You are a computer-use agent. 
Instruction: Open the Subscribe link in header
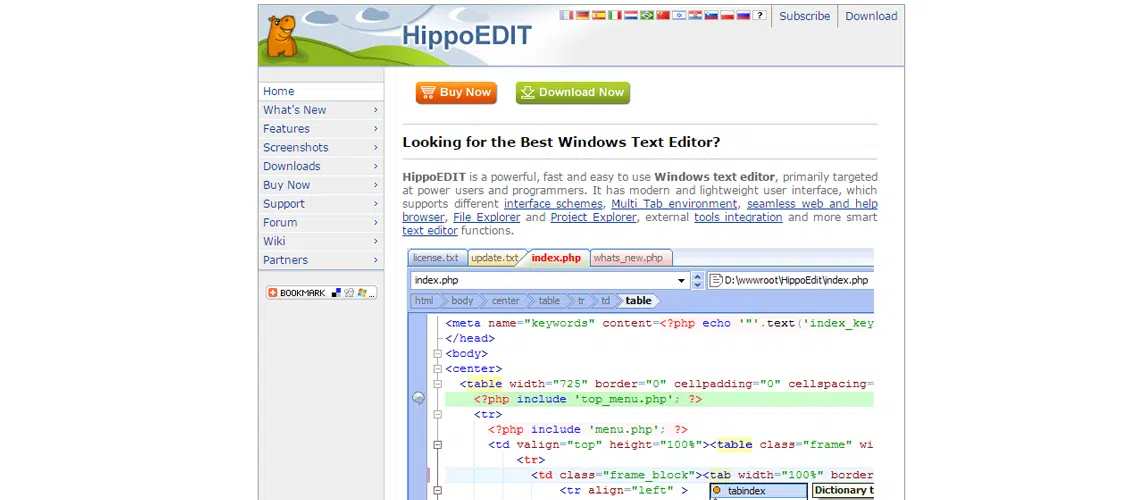[x=804, y=16]
